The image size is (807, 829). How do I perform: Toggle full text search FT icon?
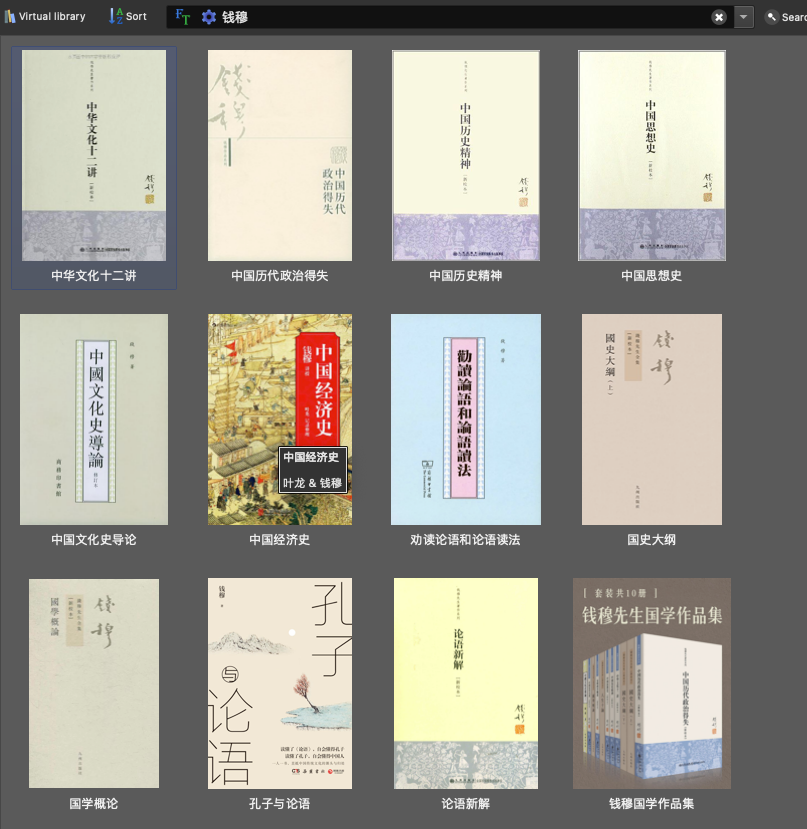pos(182,17)
